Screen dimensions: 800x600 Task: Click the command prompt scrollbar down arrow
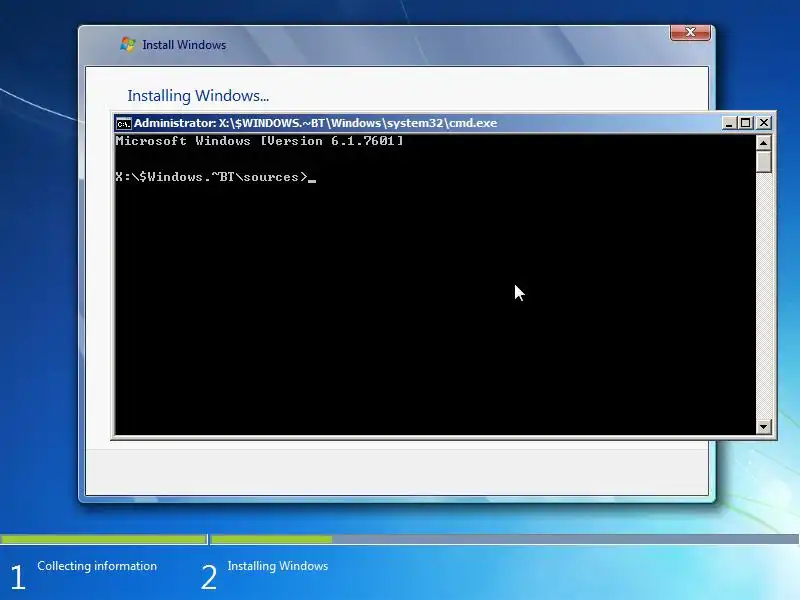763,427
